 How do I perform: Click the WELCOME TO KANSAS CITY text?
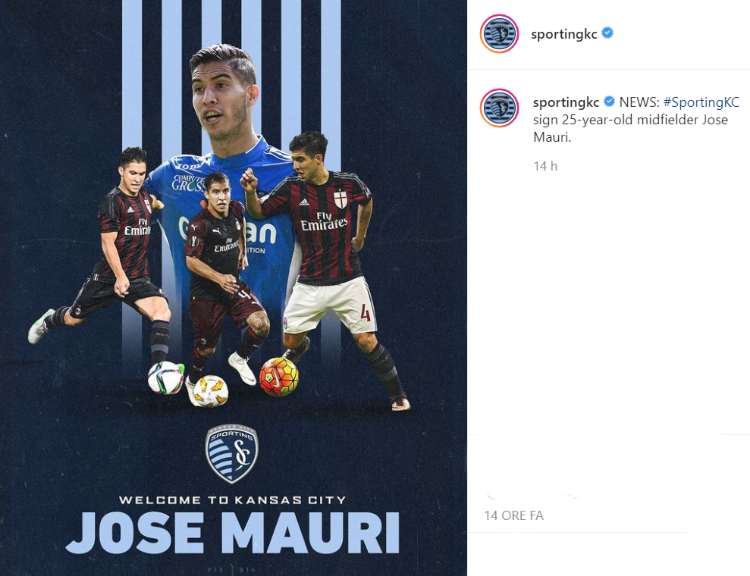click(232, 500)
